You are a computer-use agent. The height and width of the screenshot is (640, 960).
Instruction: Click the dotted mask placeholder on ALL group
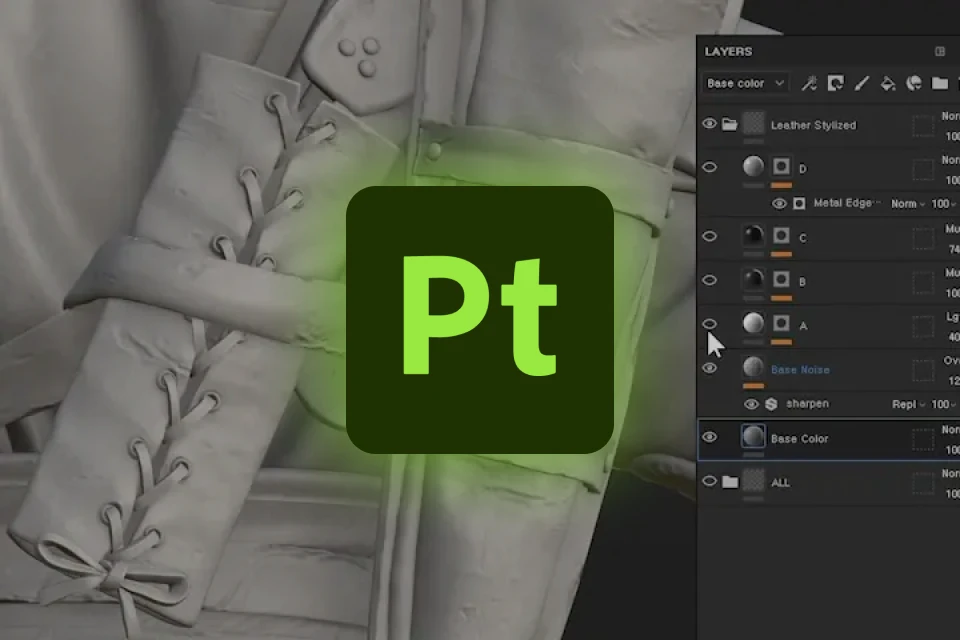click(923, 484)
